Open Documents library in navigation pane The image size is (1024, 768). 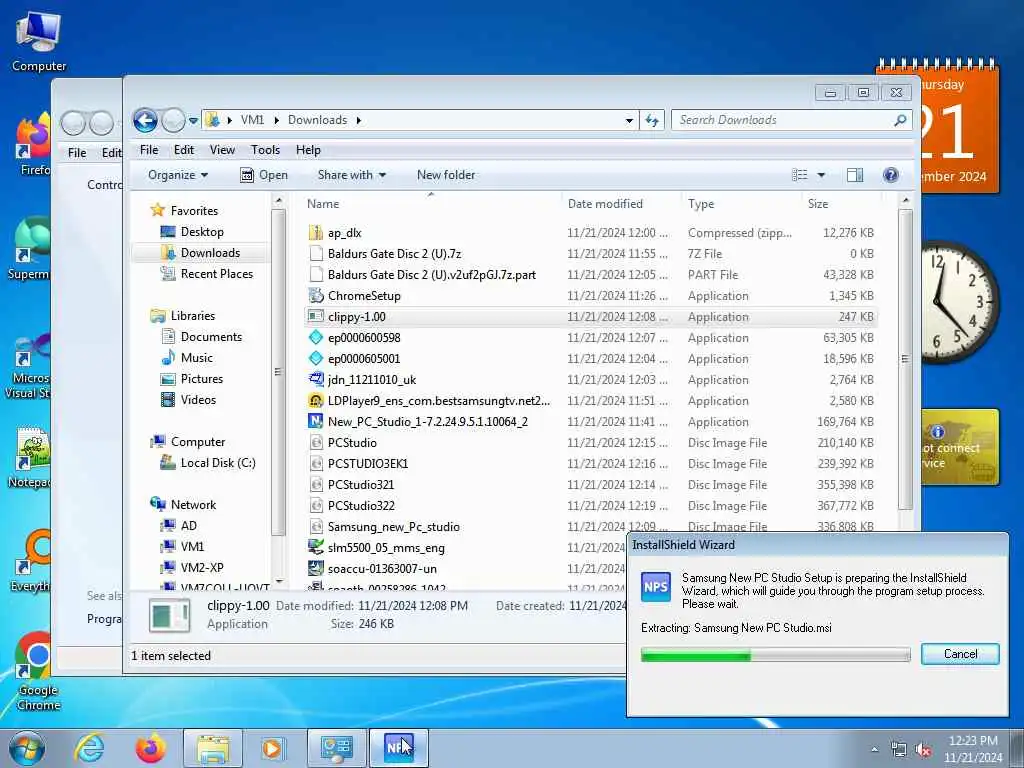(210, 337)
